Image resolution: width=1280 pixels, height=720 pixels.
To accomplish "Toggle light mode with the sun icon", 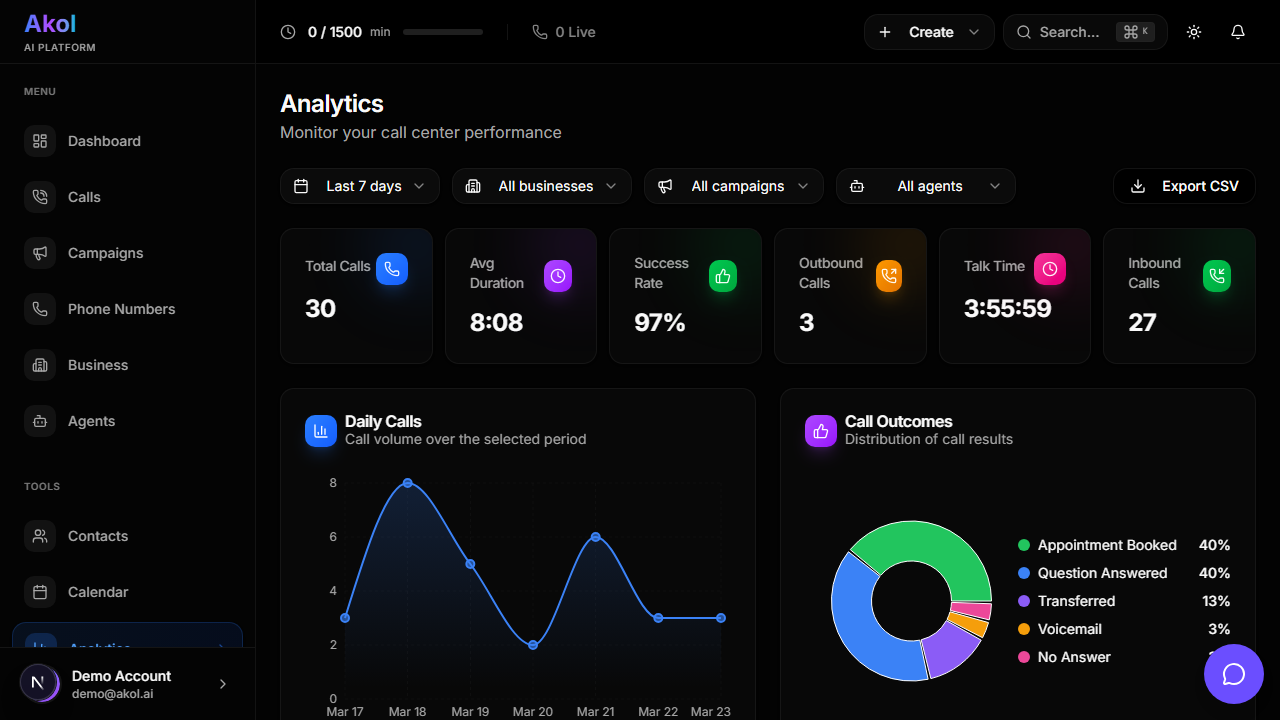I will [x=1194, y=32].
